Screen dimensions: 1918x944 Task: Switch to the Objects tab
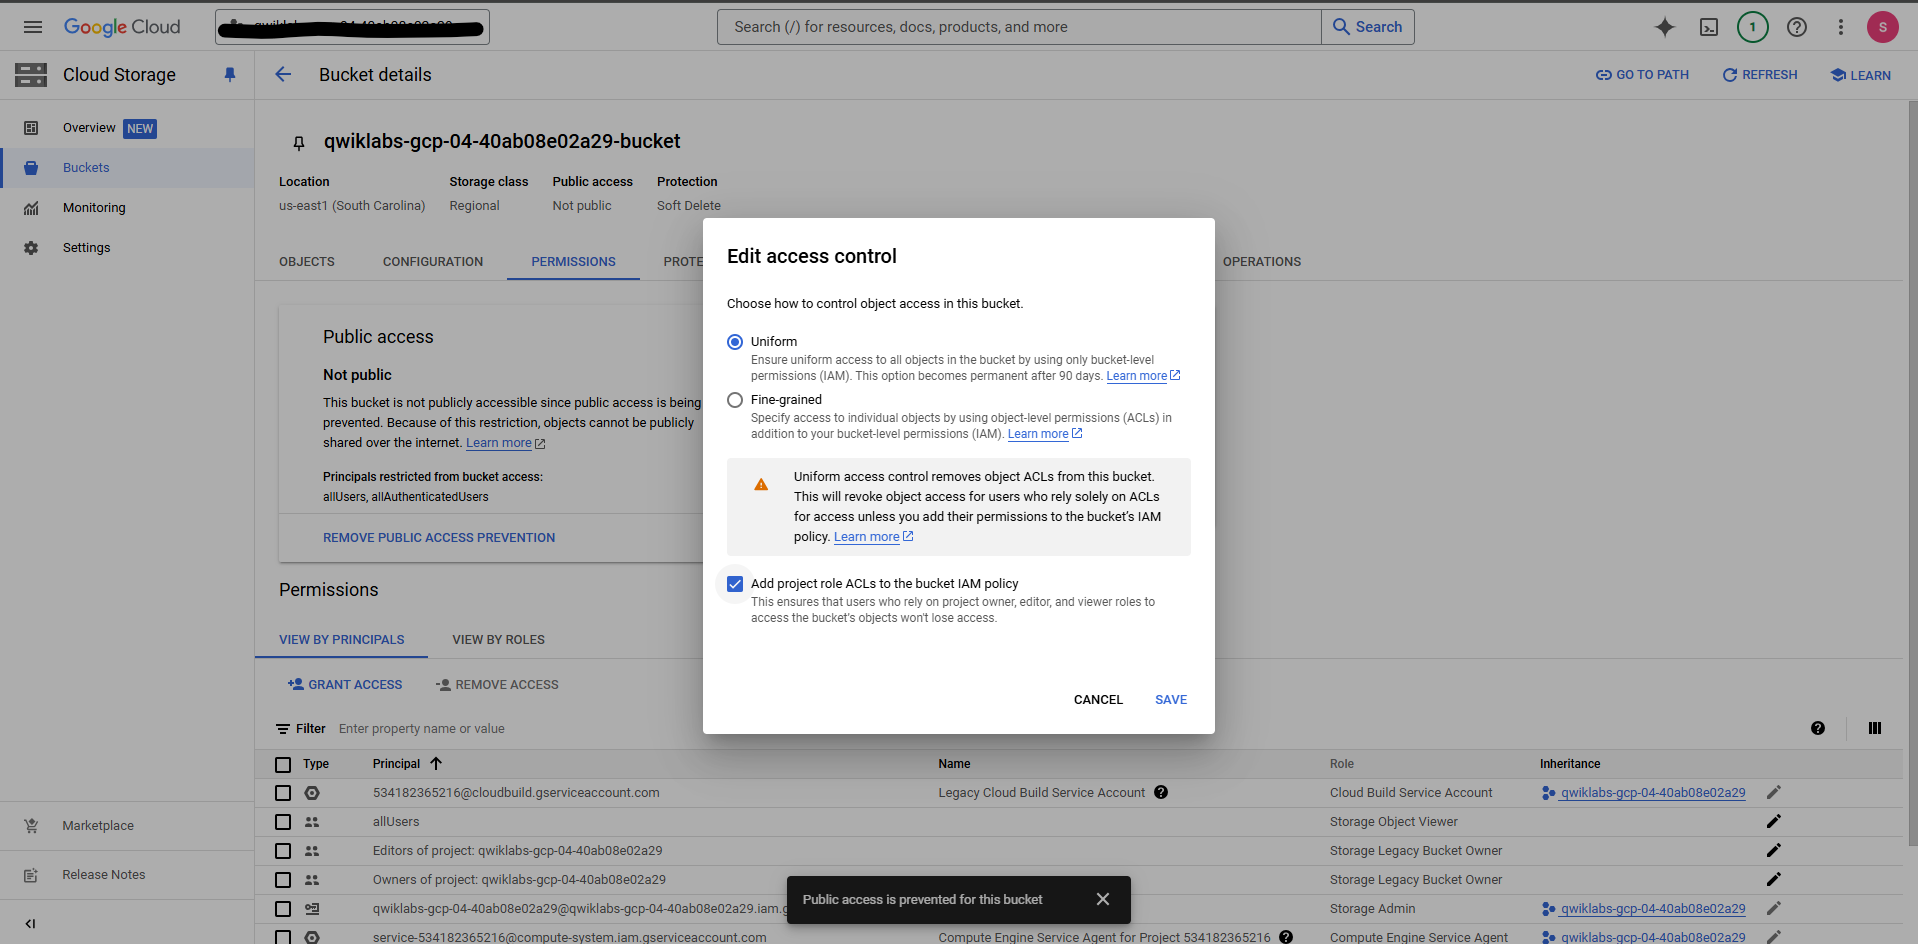[307, 261]
